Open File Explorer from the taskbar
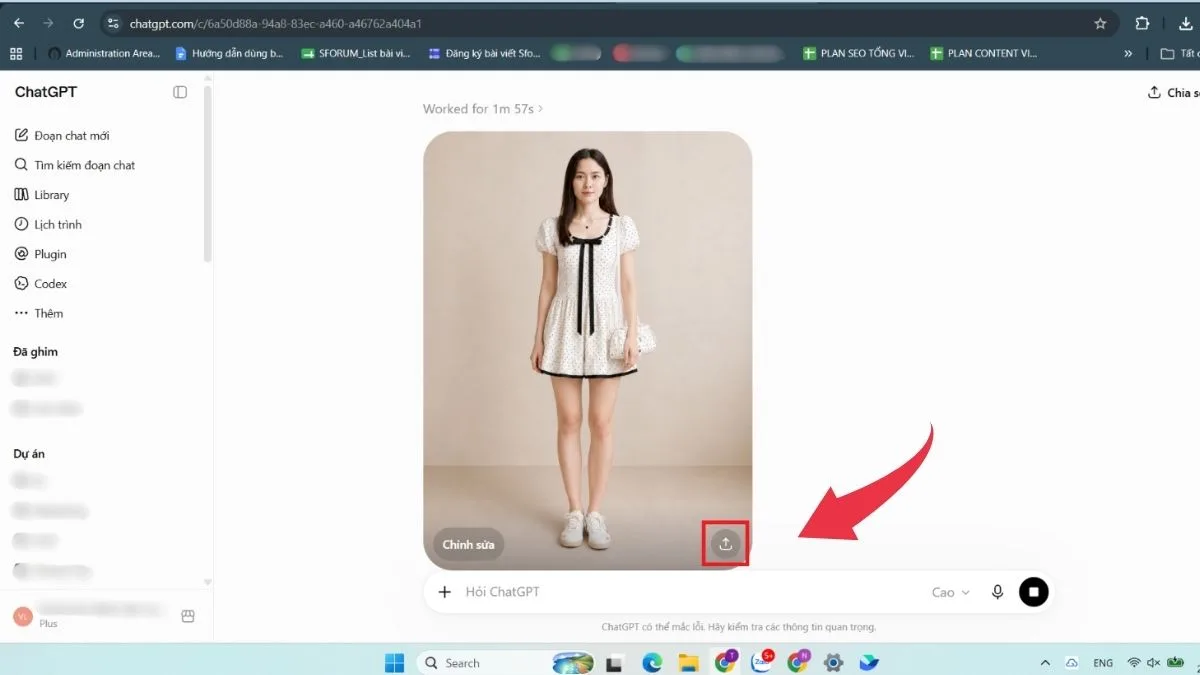The image size is (1200, 675). coord(688,662)
